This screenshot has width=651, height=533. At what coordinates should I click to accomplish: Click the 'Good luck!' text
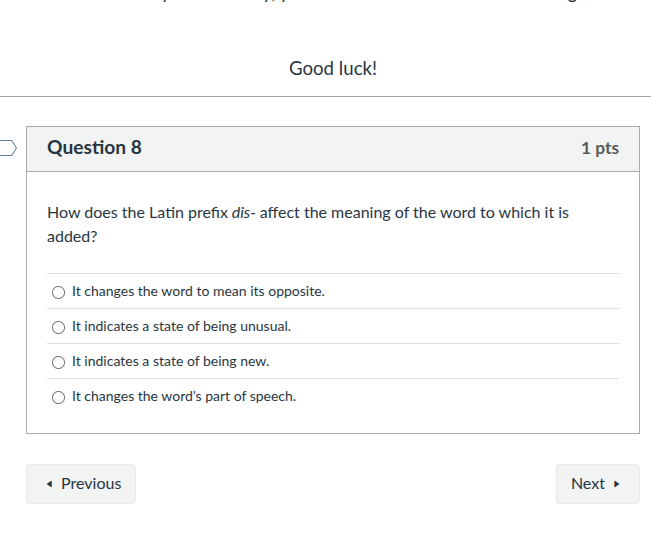333,69
